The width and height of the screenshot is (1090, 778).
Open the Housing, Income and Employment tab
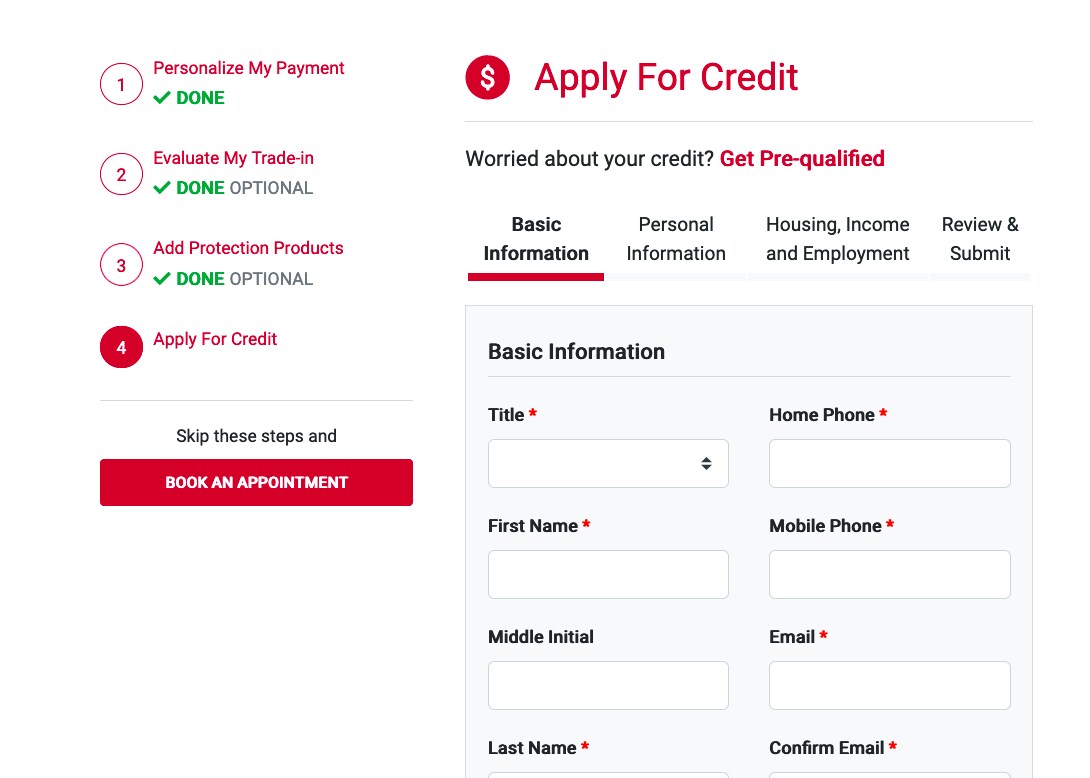coord(837,239)
